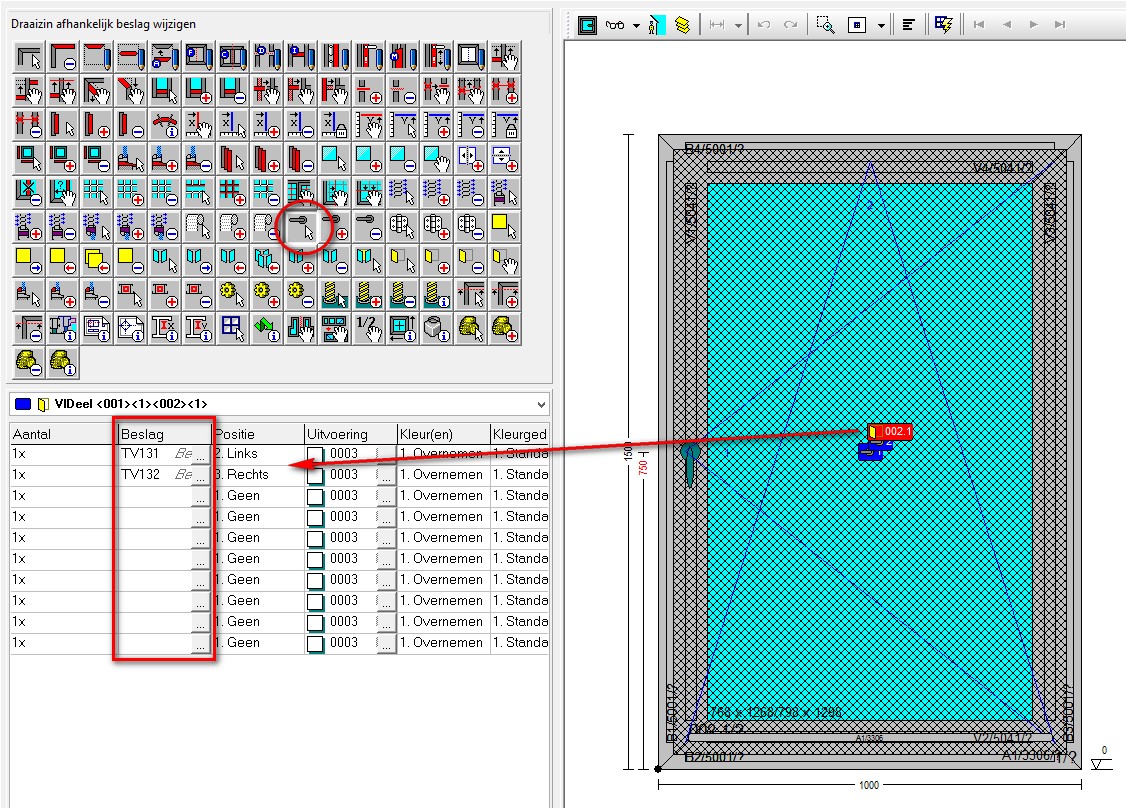The width and height of the screenshot is (1126, 808).
Task: Click the screw with cursor arrow icon
Action: point(335,294)
